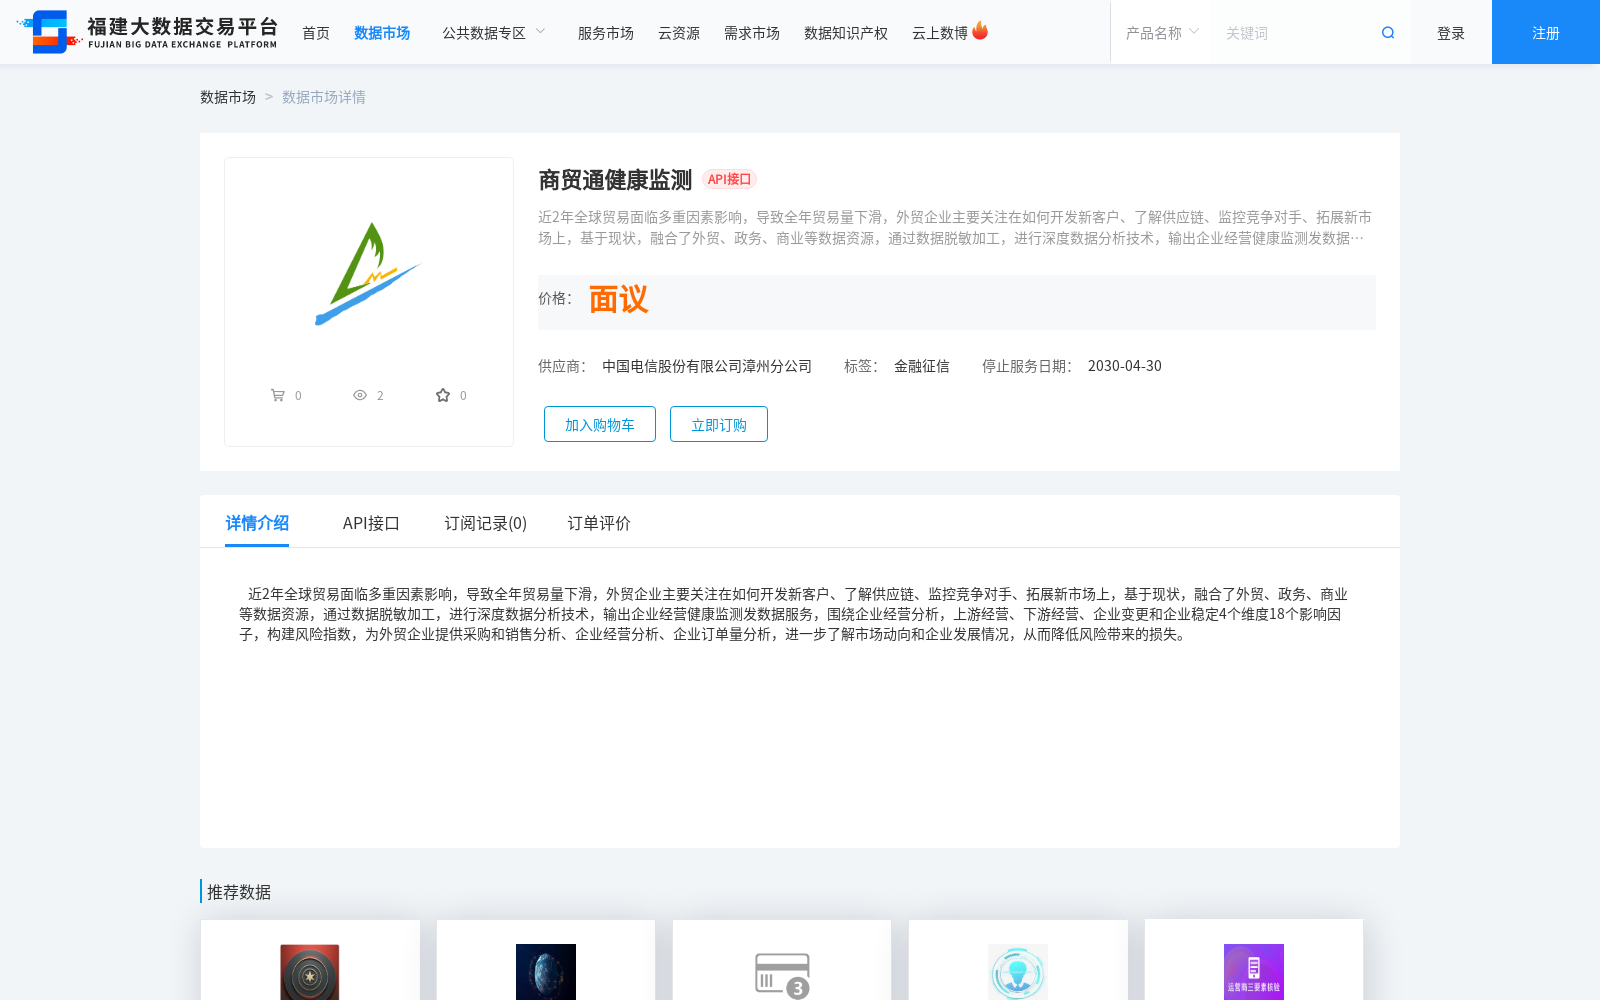Open the globe image recommended item

click(546, 972)
